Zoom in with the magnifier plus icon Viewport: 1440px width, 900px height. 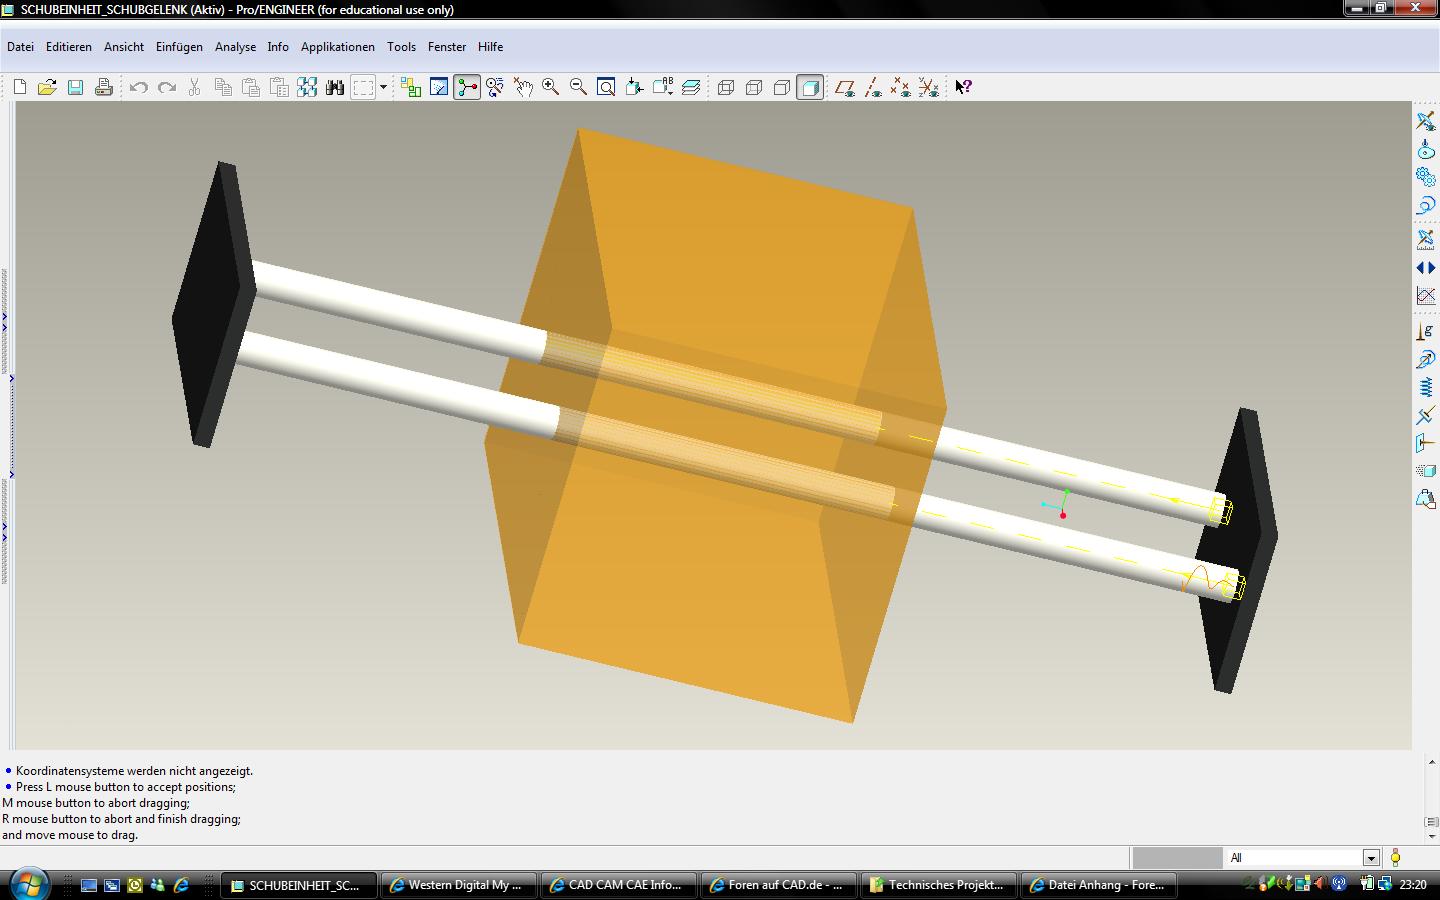[550, 87]
